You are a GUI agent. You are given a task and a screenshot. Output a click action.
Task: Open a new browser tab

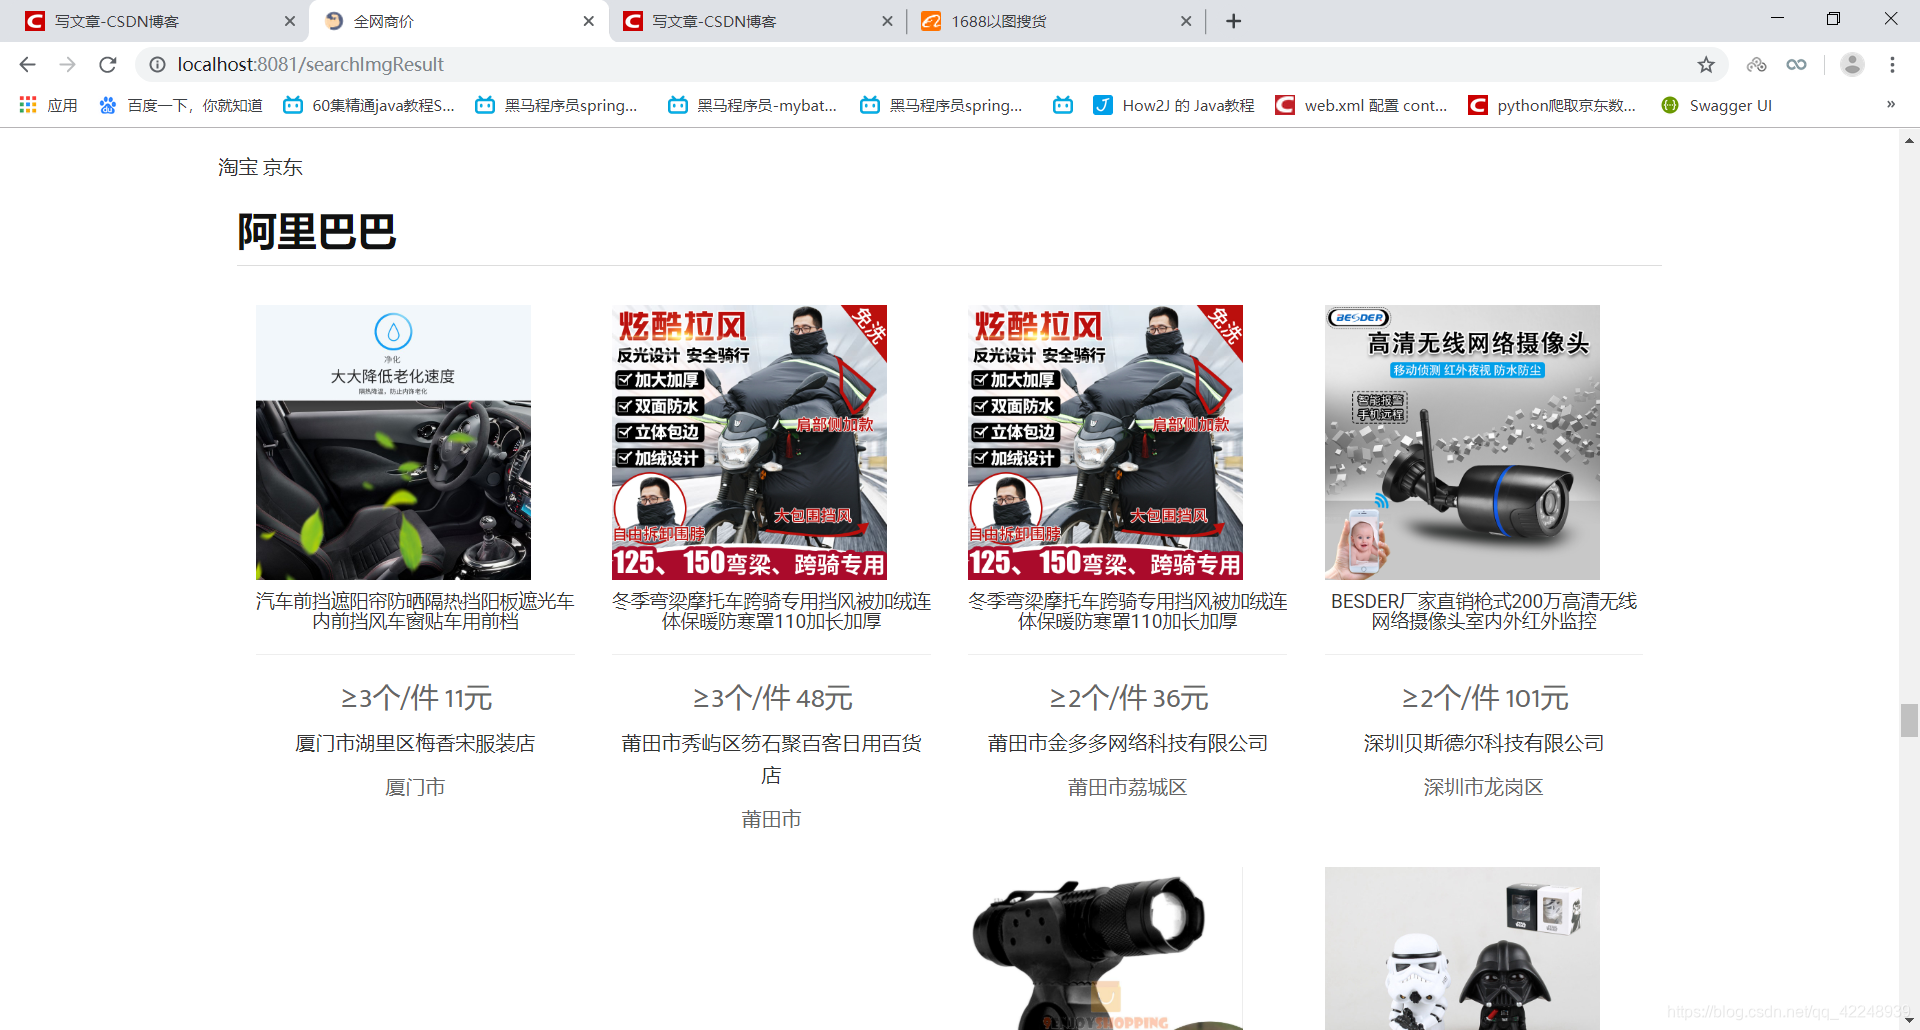coord(1233,21)
